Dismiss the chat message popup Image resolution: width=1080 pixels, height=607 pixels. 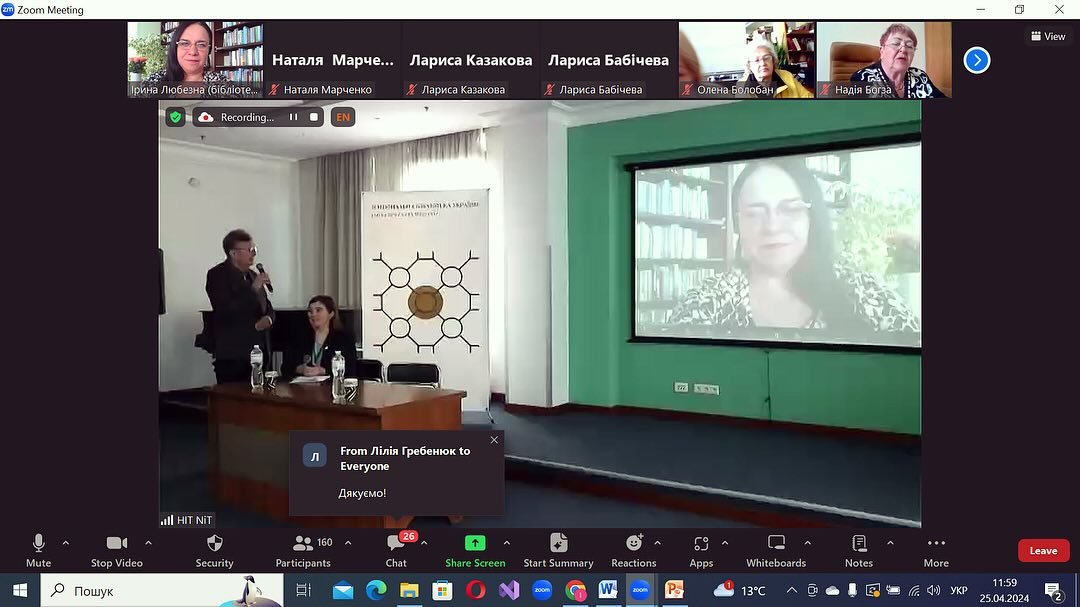coord(494,440)
